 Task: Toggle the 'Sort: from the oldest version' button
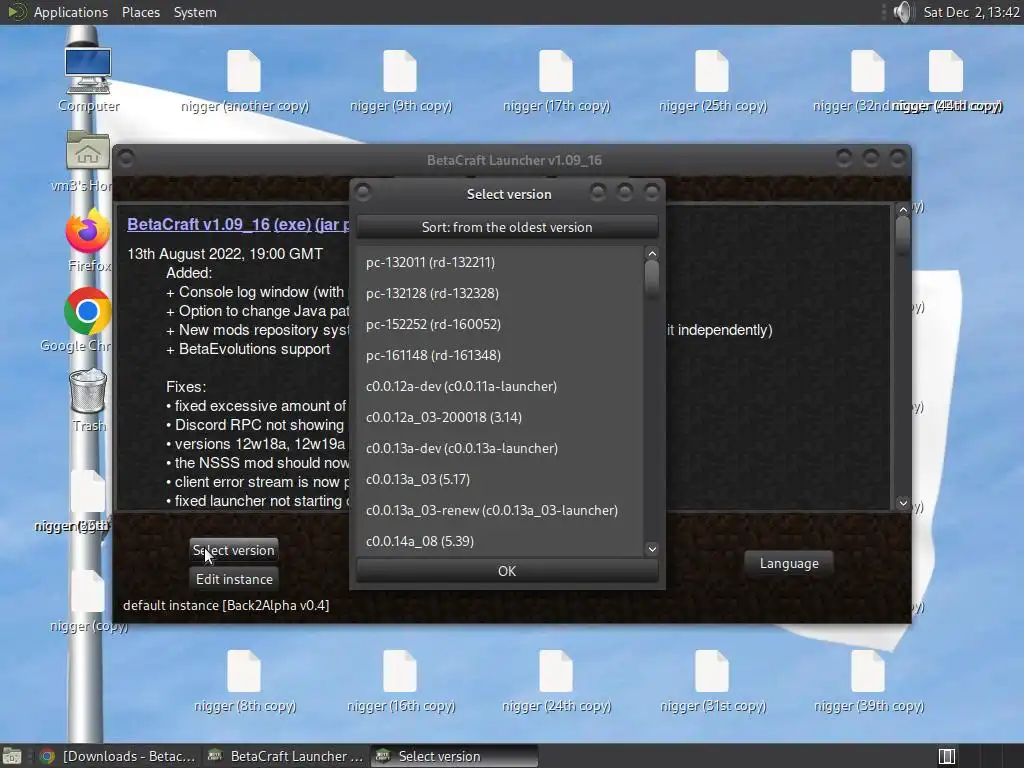pyautogui.click(x=507, y=227)
